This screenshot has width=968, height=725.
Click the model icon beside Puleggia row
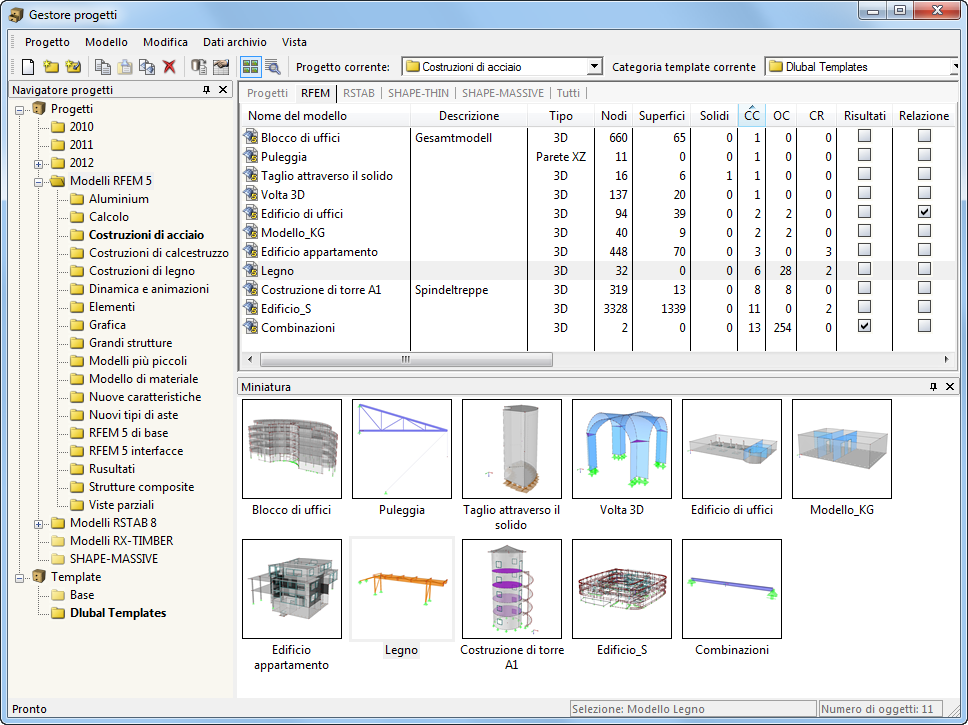coord(251,156)
